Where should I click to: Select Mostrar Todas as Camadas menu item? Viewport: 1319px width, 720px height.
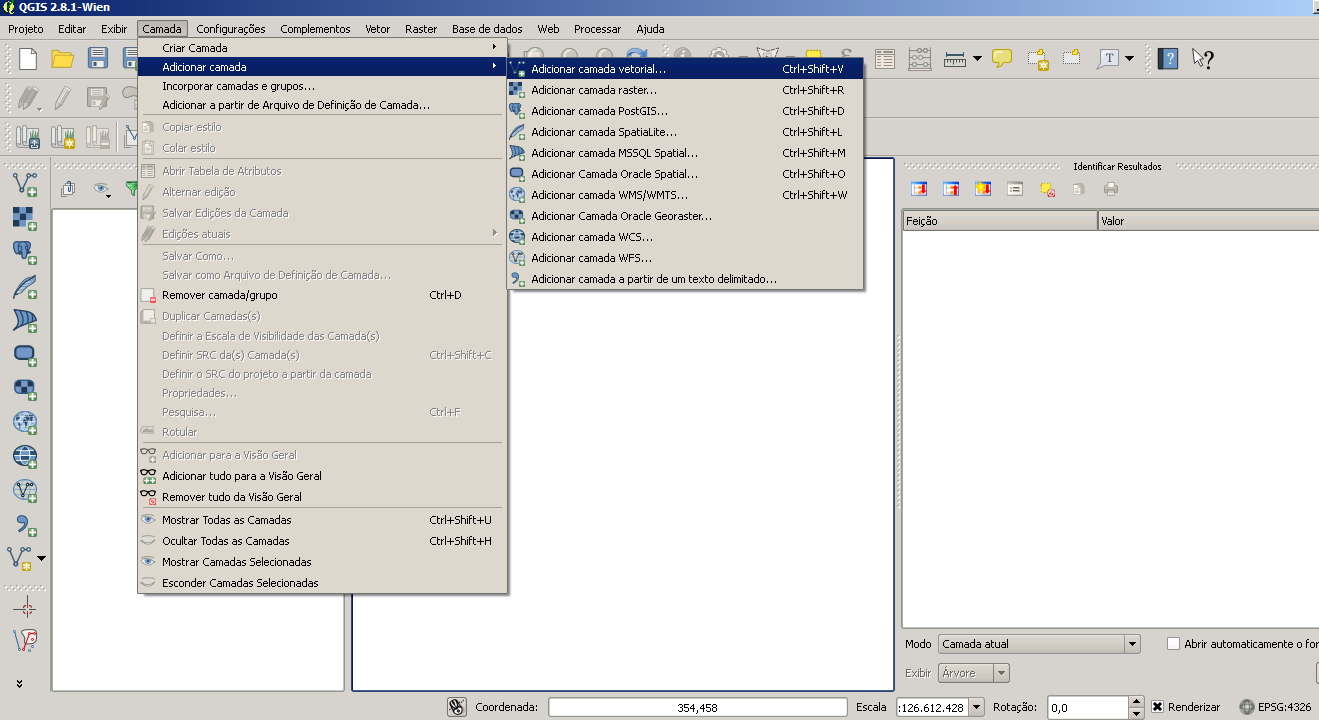pyautogui.click(x=323, y=520)
